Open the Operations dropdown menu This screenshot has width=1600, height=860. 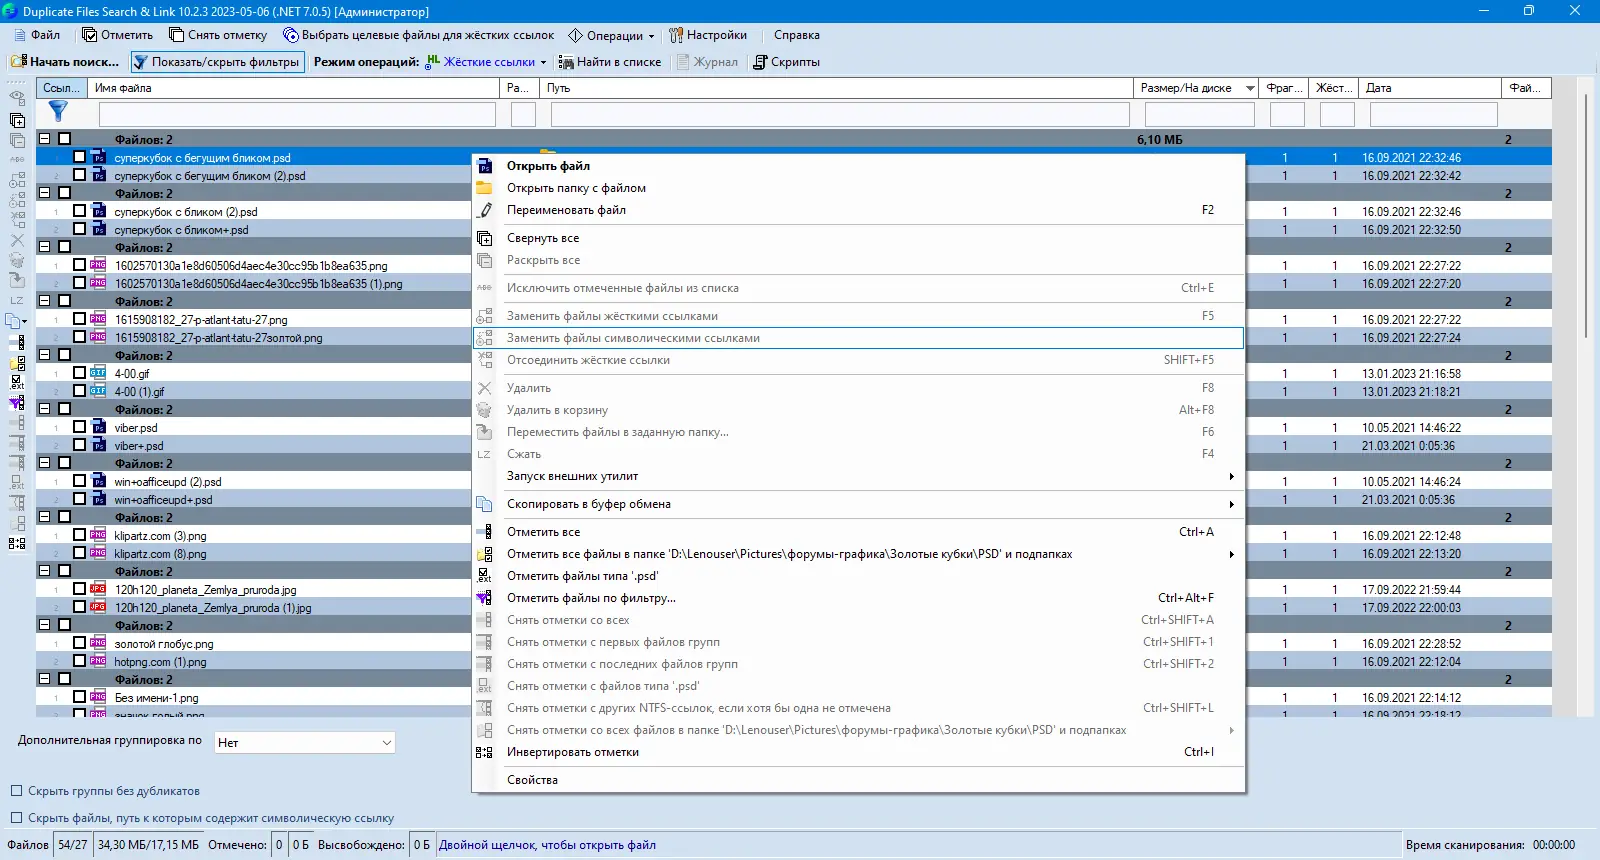click(611, 35)
